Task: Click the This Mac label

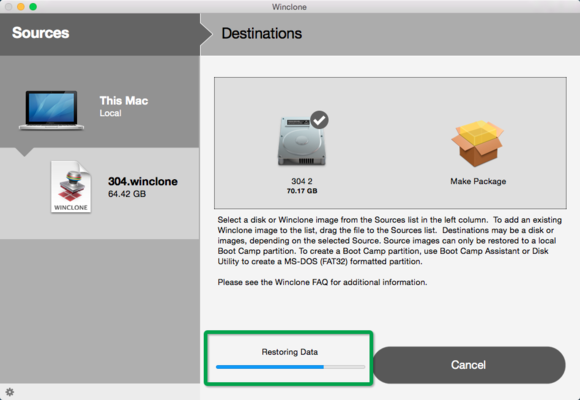Action: click(124, 101)
